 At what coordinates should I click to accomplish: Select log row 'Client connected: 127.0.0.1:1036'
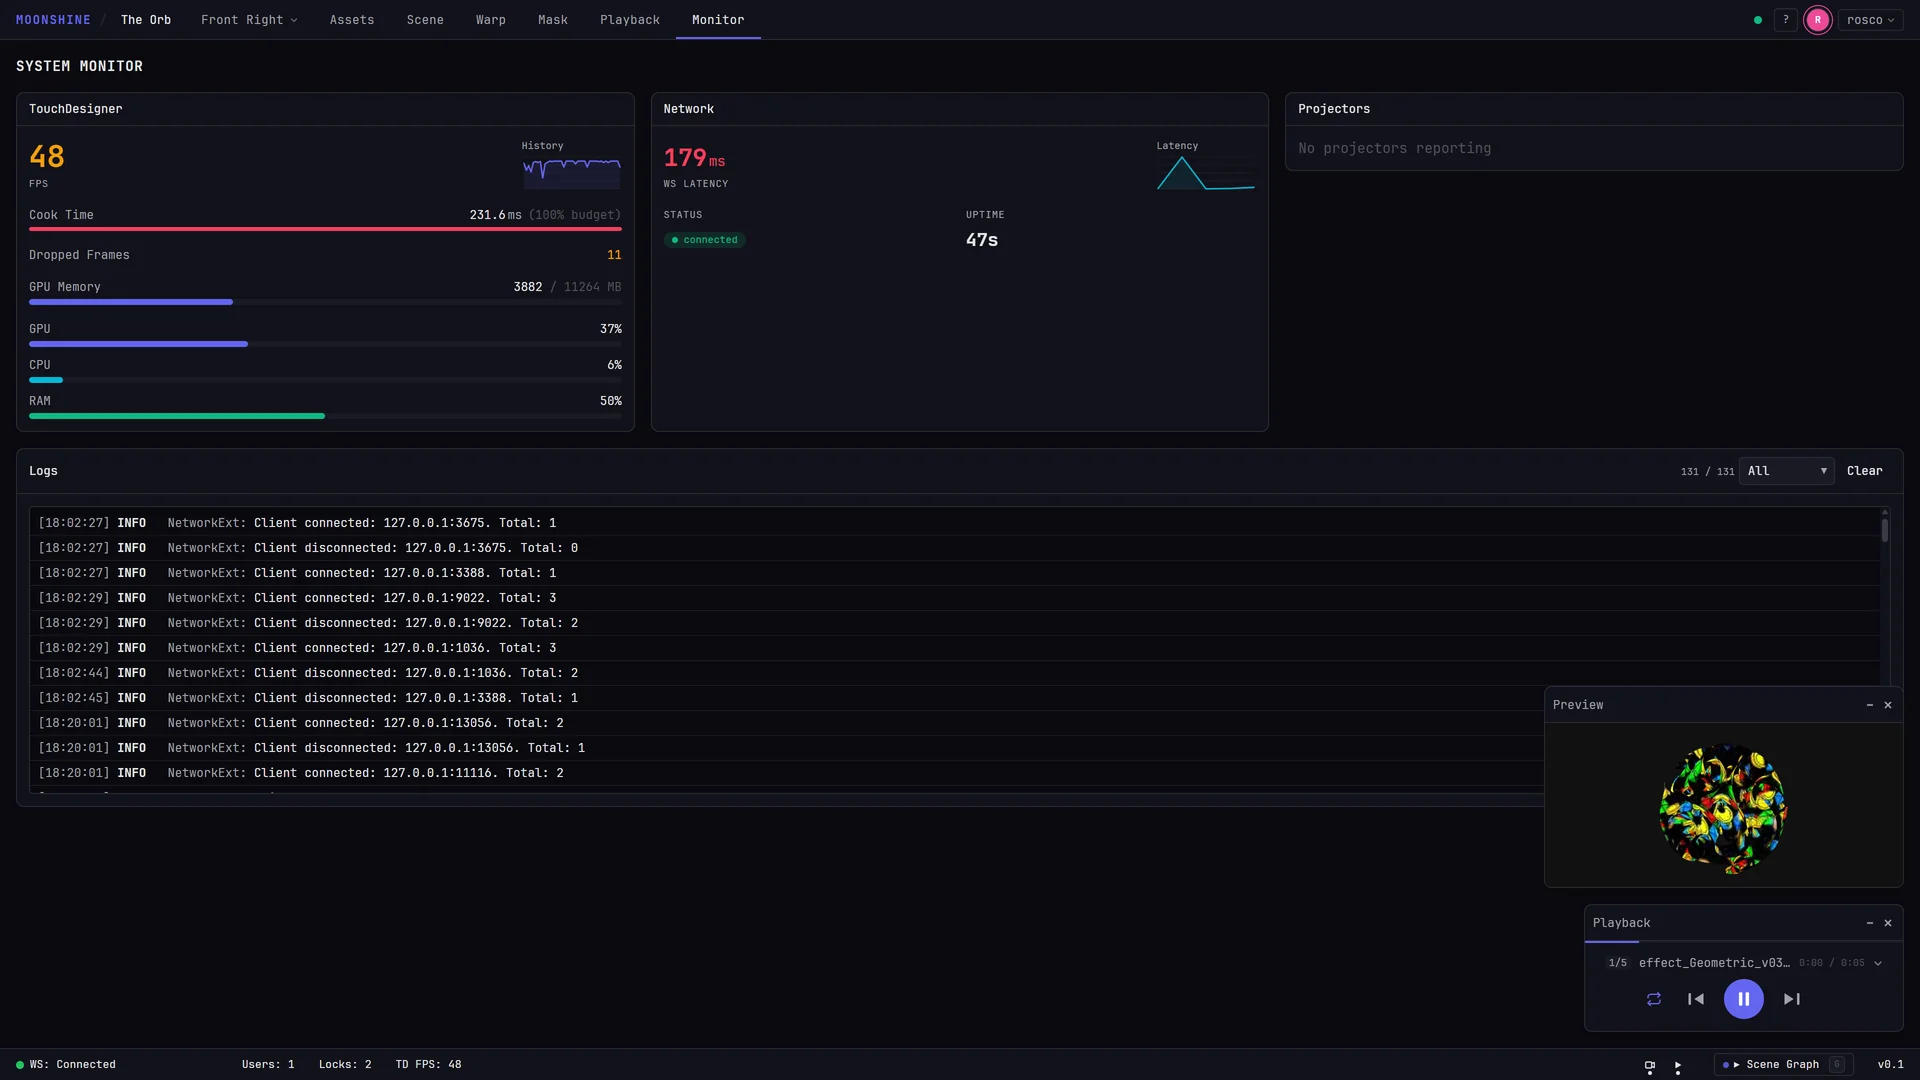pyautogui.click(x=955, y=648)
